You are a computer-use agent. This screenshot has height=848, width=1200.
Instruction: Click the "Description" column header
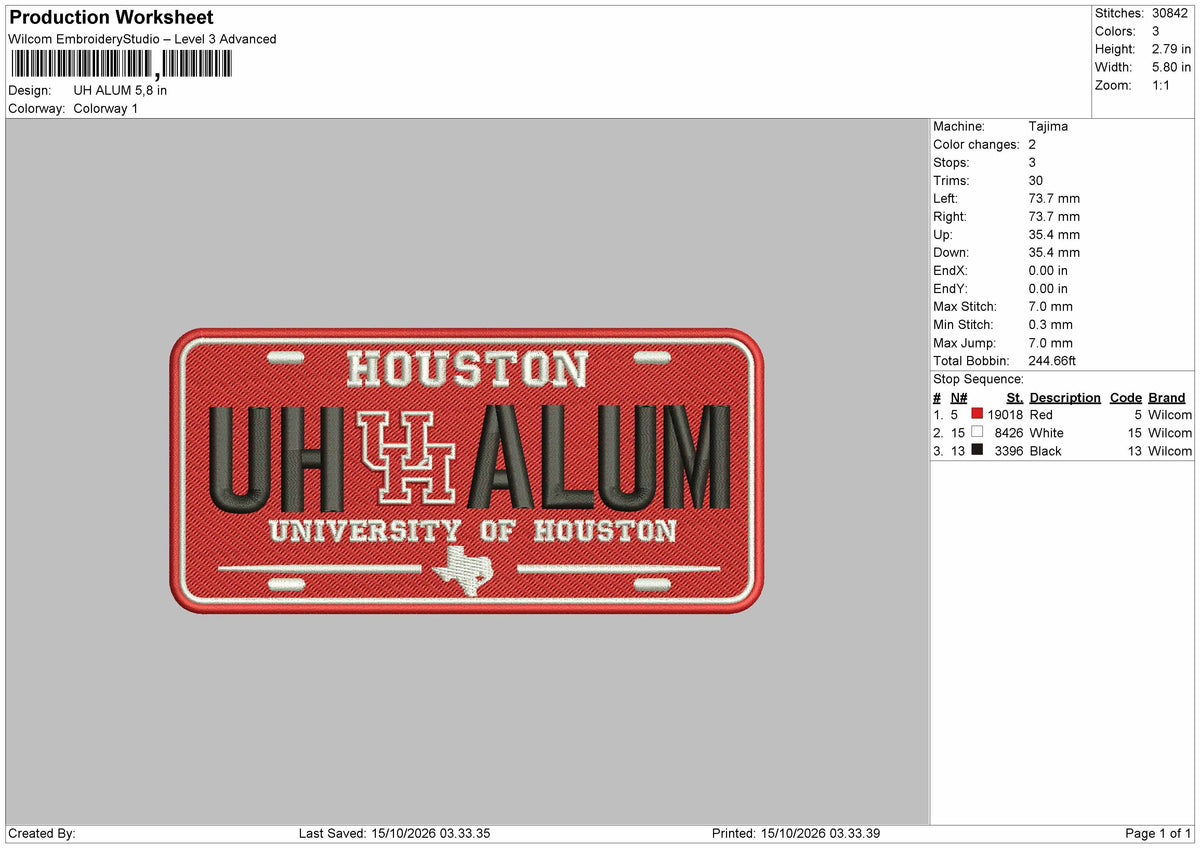point(1065,397)
